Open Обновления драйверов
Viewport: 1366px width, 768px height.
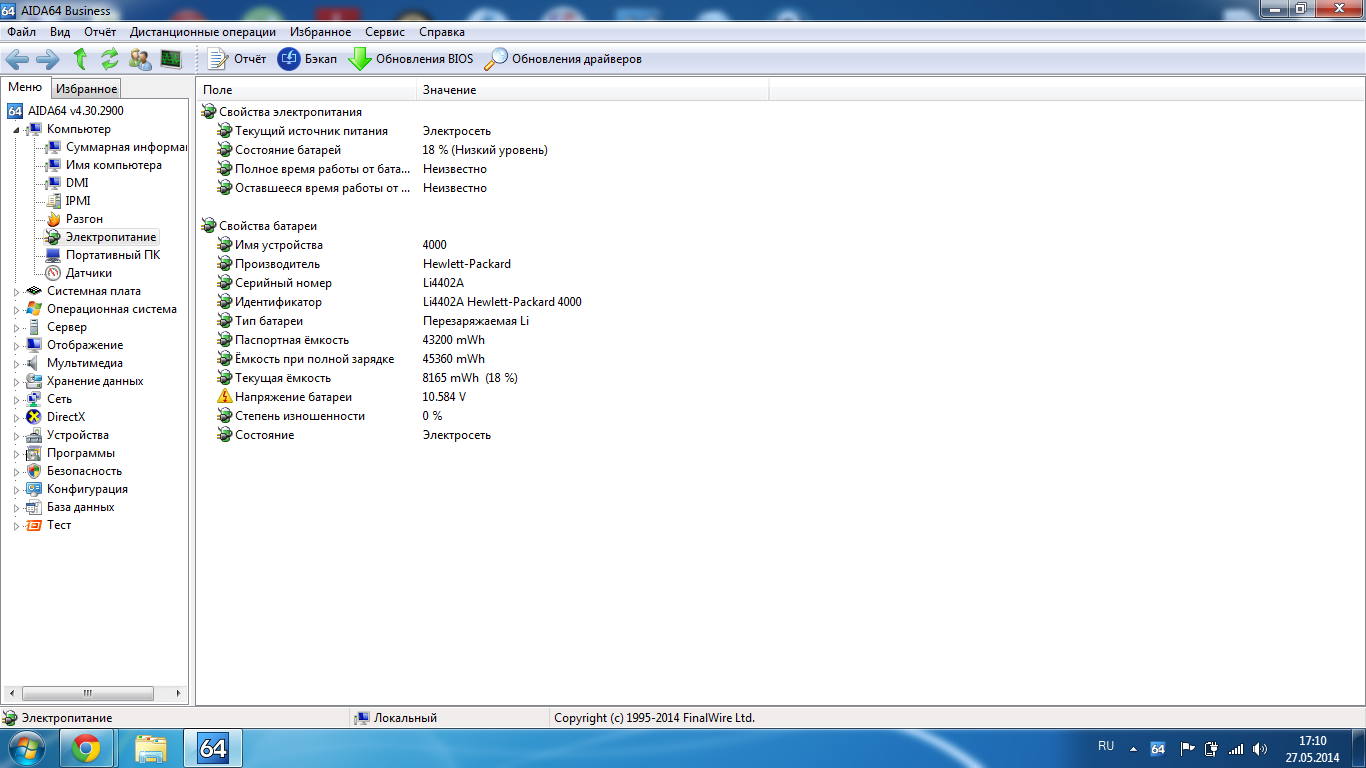pyautogui.click(x=563, y=59)
